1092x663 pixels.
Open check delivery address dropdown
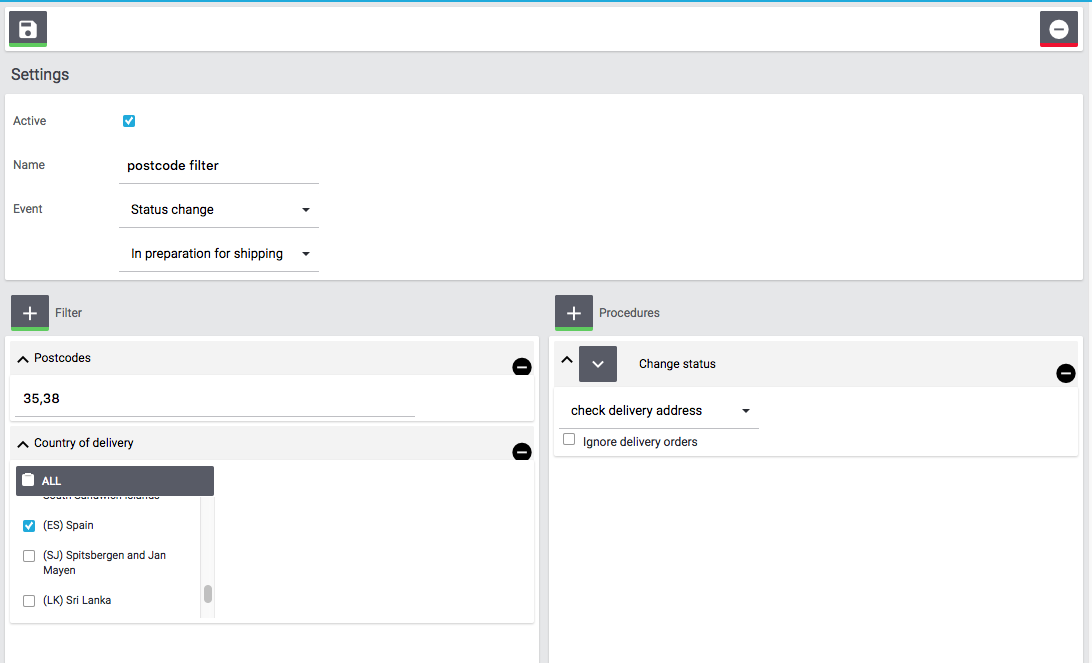(658, 411)
